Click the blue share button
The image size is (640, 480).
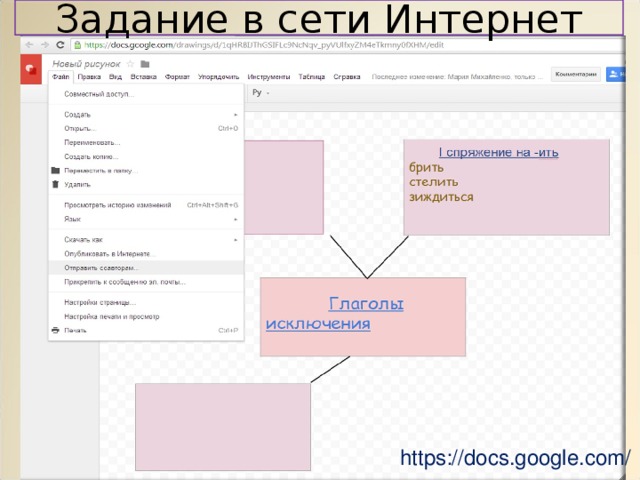click(616, 74)
